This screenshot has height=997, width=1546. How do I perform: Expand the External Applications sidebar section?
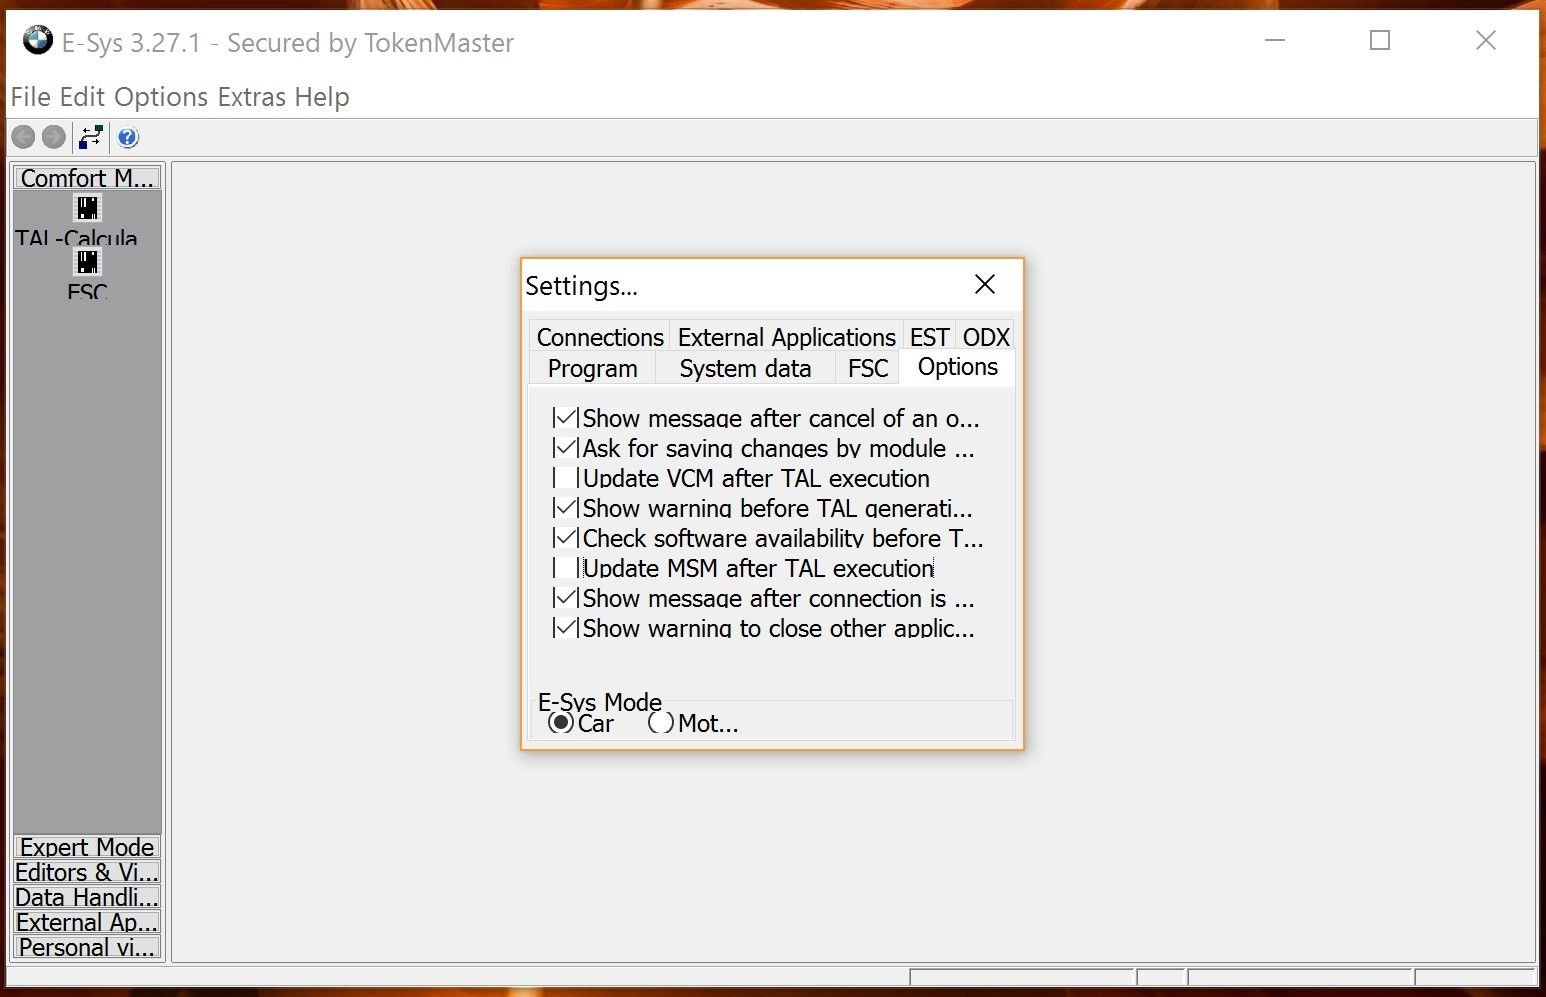(87, 922)
